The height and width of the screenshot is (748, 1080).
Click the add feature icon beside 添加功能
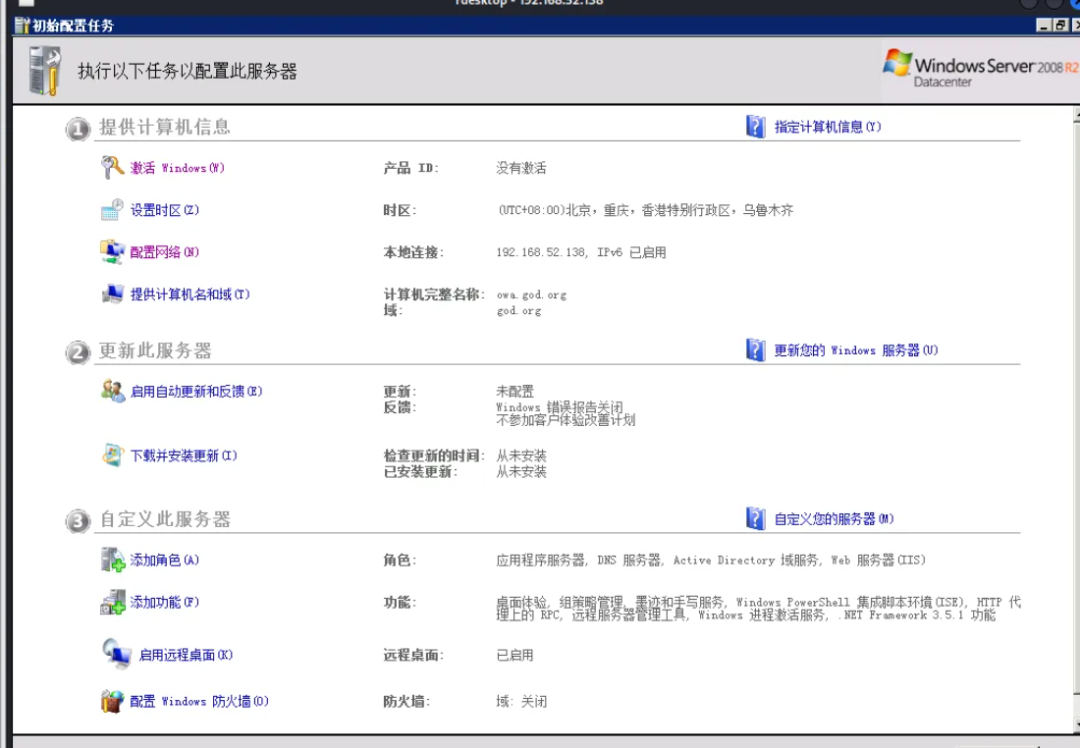(x=112, y=602)
